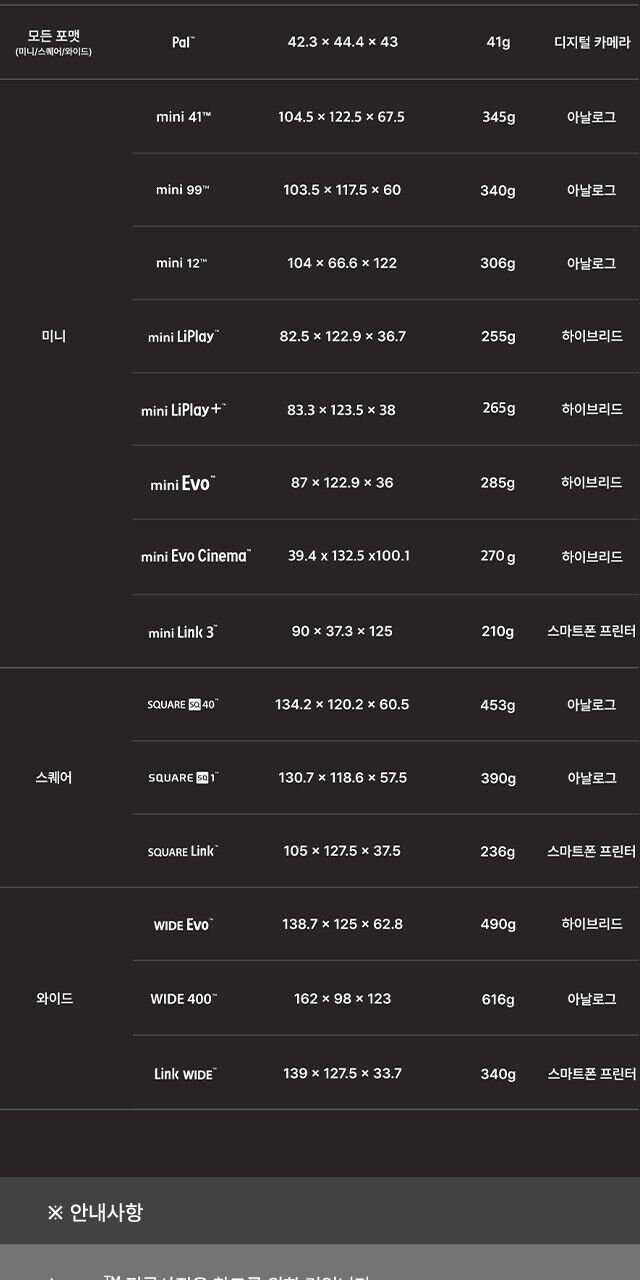This screenshot has height=1280, width=640.
Task: Open the SQUARE Link model entry
Action: [182, 851]
